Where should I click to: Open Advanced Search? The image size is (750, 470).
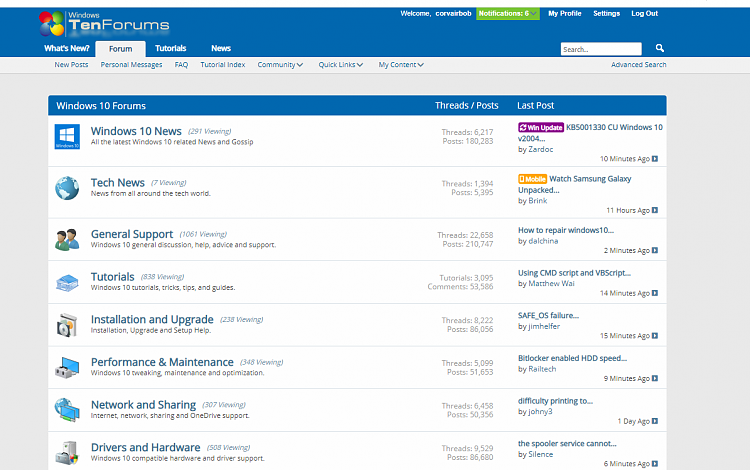point(639,65)
